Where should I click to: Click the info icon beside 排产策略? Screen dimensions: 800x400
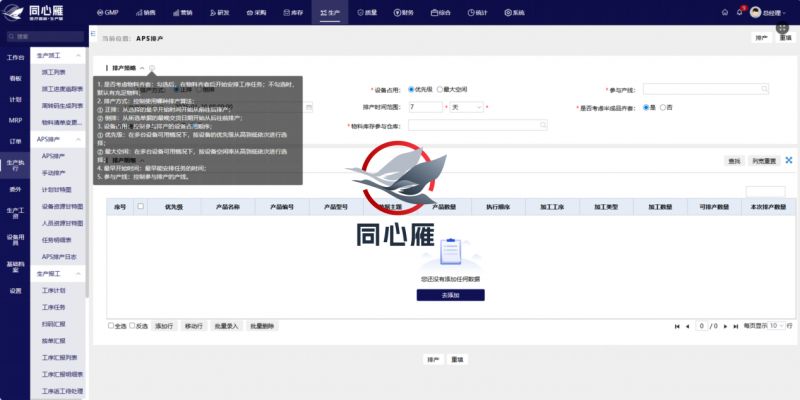point(152,68)
